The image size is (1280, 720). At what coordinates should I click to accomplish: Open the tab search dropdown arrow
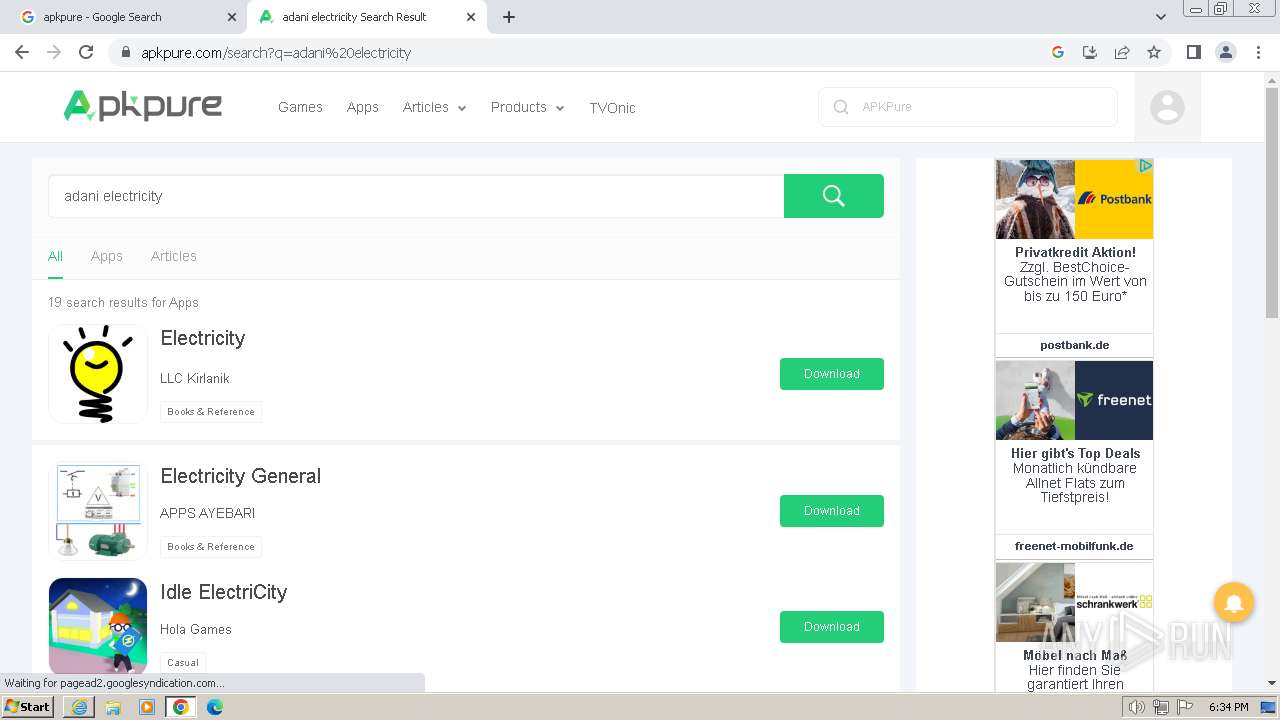1161,17
